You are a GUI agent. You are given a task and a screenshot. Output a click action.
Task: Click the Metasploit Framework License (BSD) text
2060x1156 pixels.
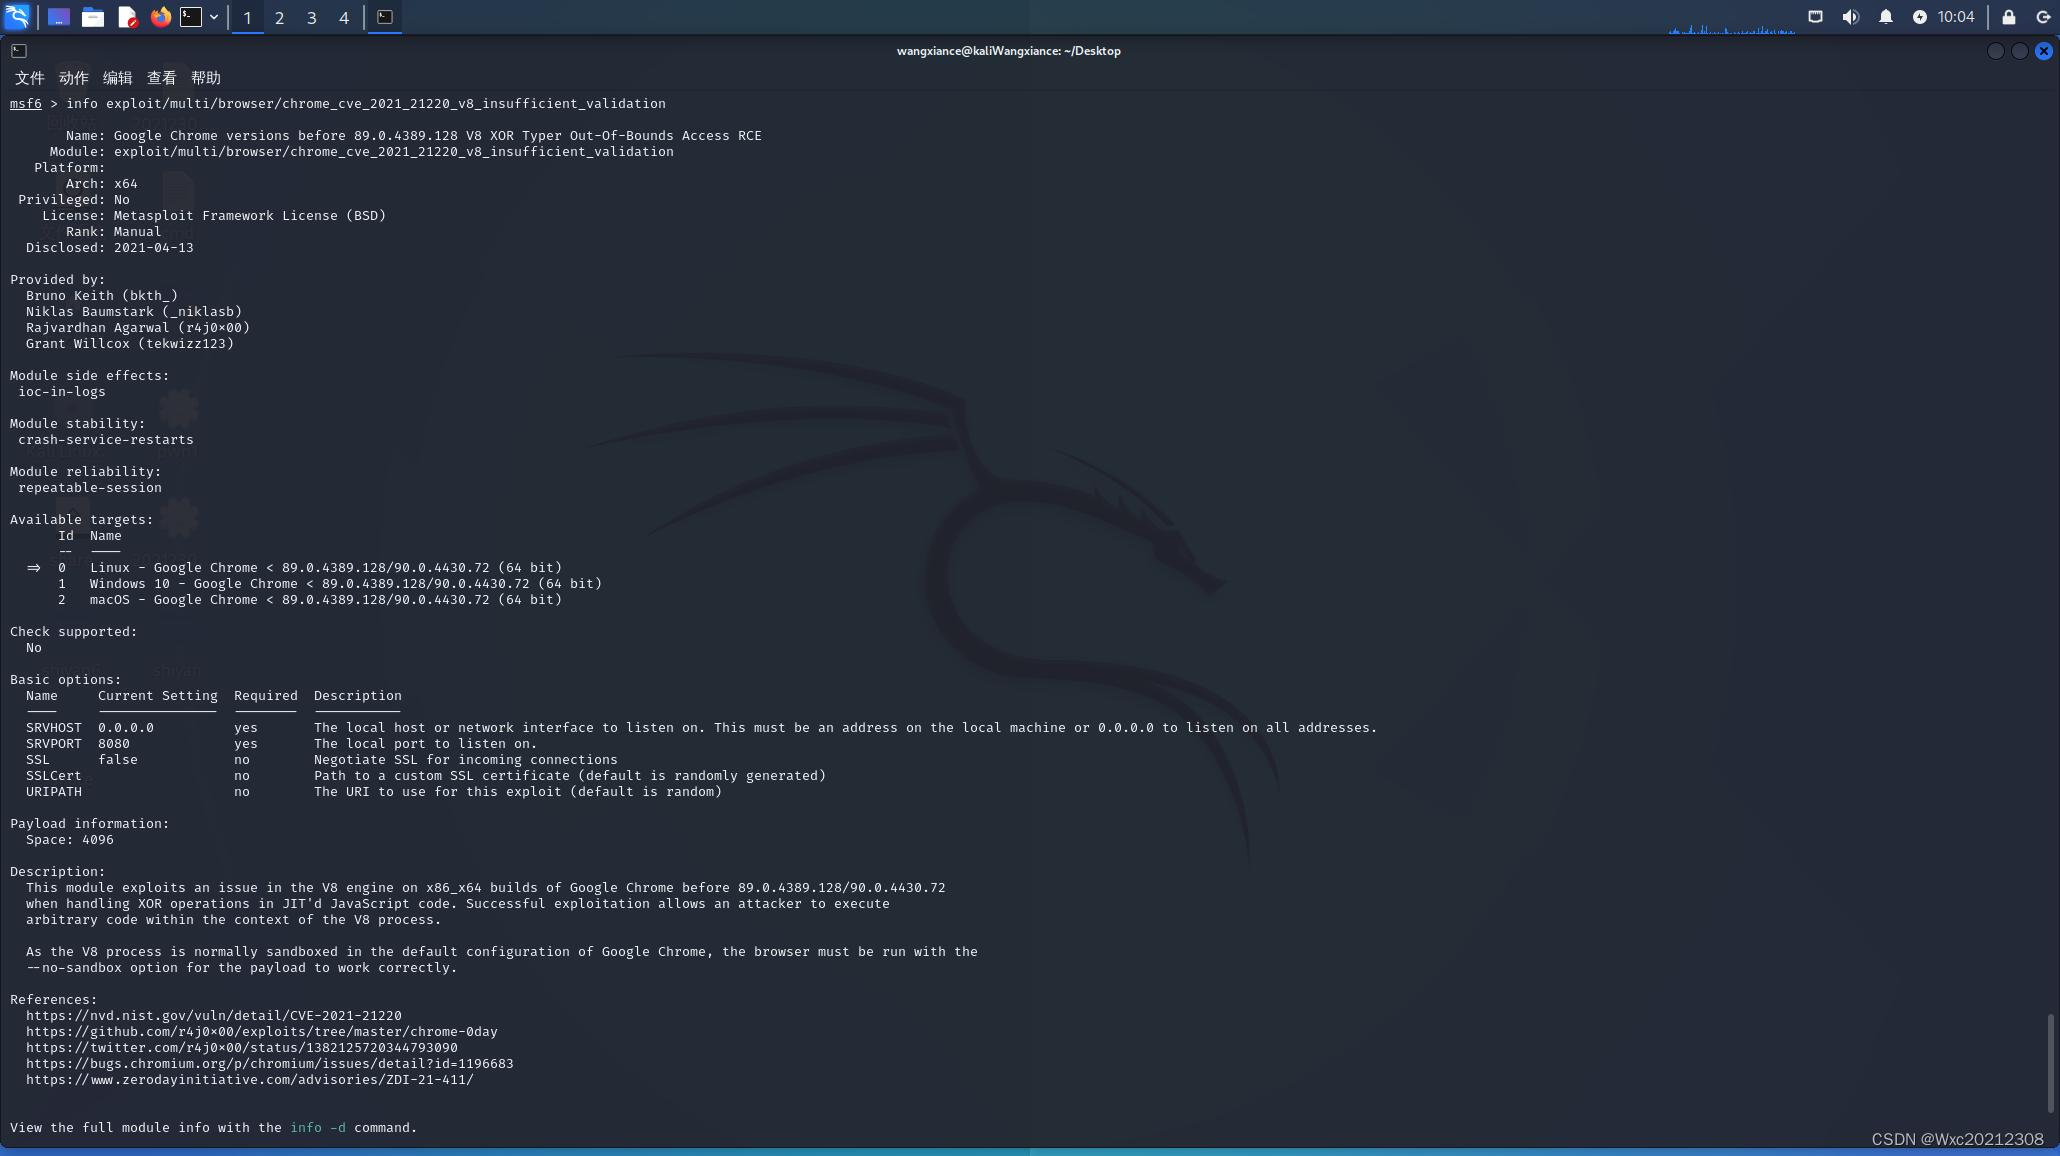[250, 216]
